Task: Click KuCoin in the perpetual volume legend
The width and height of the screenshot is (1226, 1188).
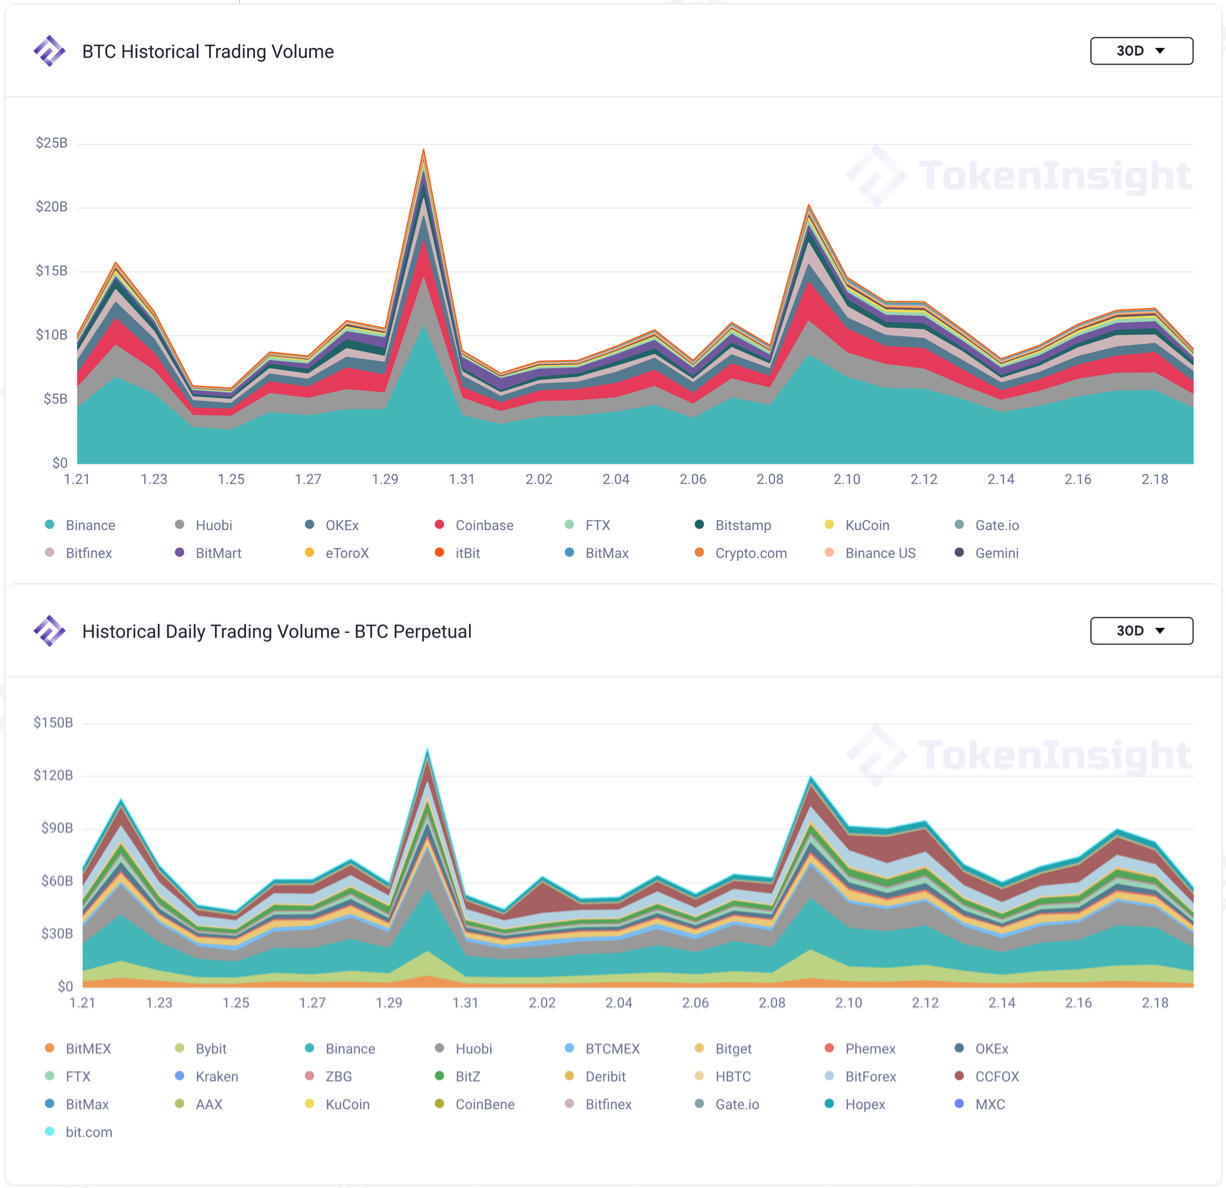Action: (337, 1105)
